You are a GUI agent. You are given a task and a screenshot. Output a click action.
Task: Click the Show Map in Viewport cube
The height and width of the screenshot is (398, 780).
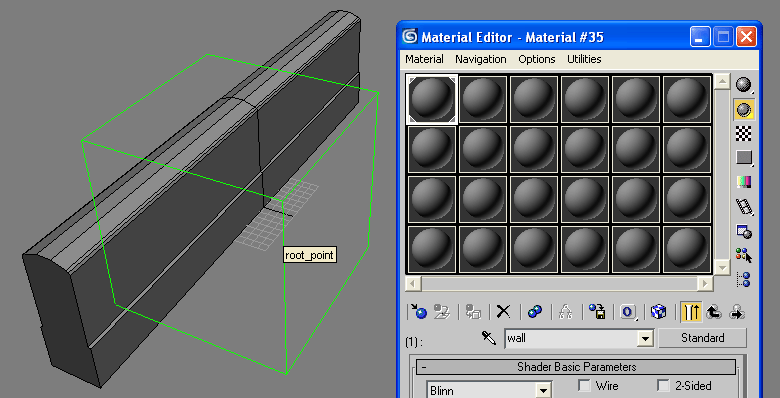click(658, 312)
